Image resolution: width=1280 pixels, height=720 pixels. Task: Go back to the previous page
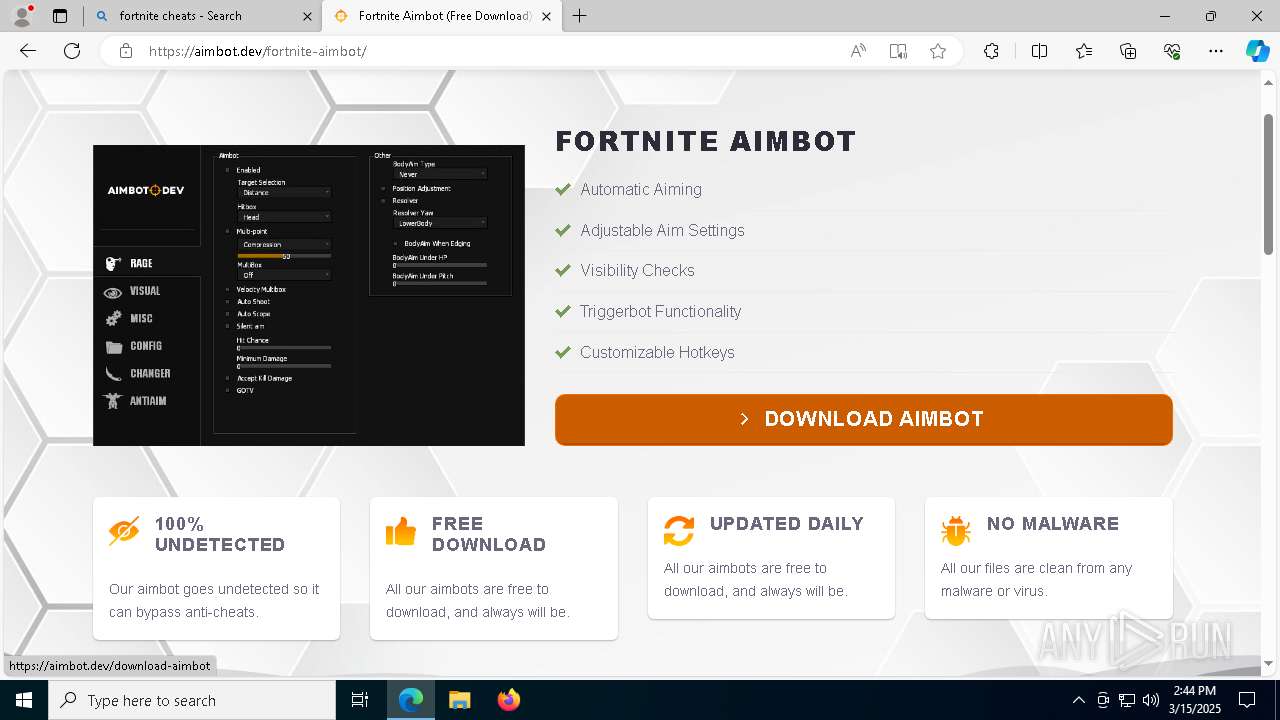(28, 51)
